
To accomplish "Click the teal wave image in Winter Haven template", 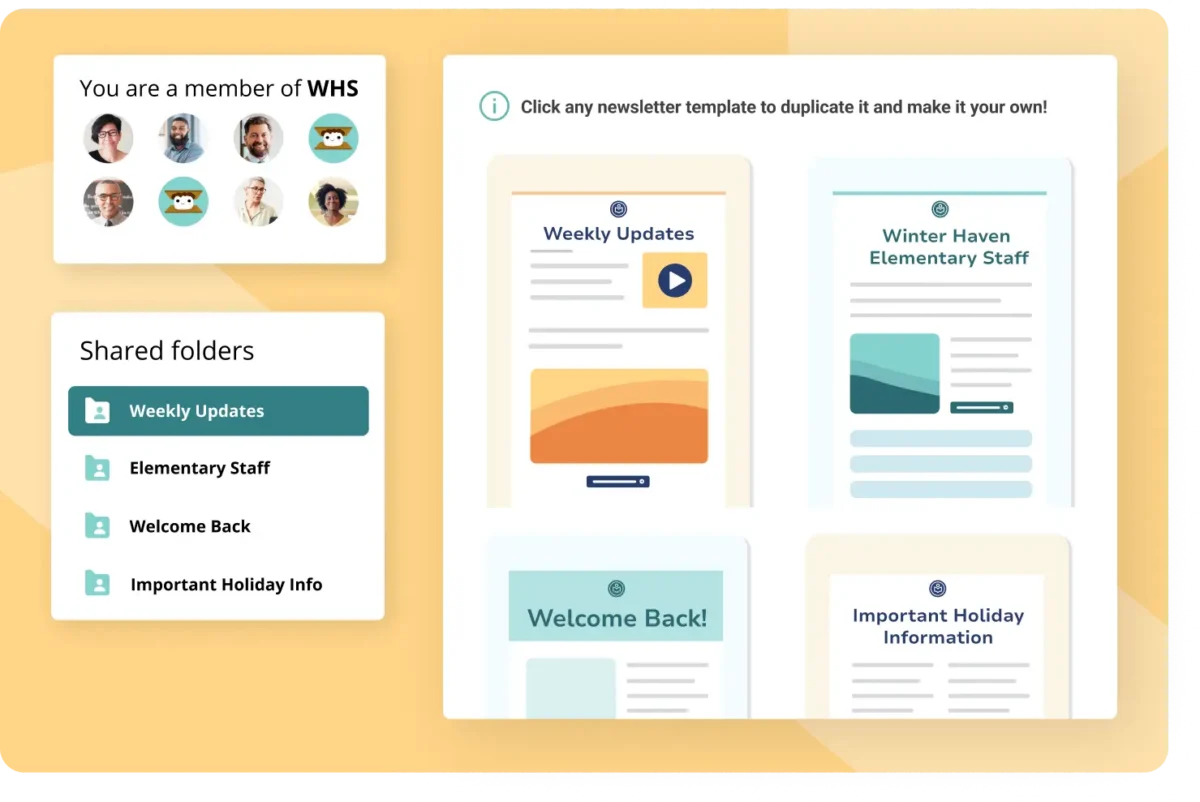I will pos(895,374).
